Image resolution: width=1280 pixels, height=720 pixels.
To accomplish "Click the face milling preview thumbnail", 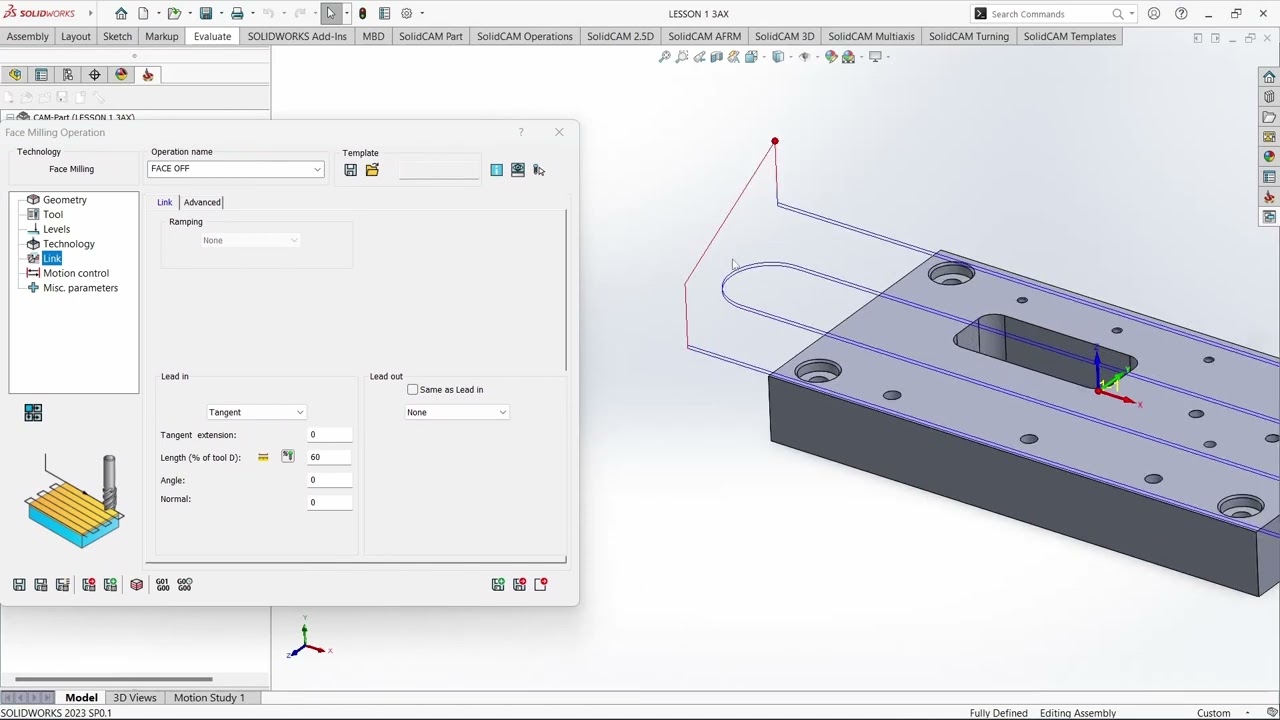I will point(75,501).
